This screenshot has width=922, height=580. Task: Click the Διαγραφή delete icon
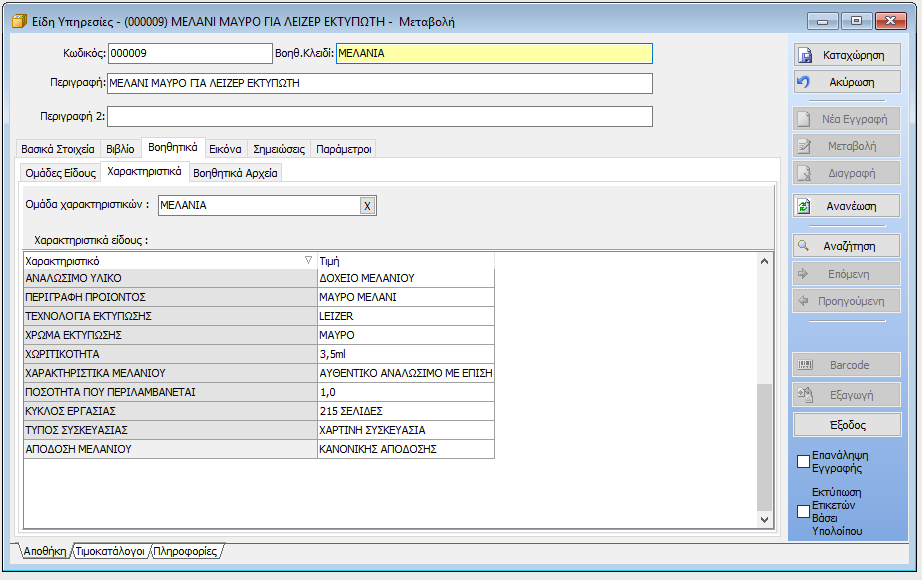803,174
